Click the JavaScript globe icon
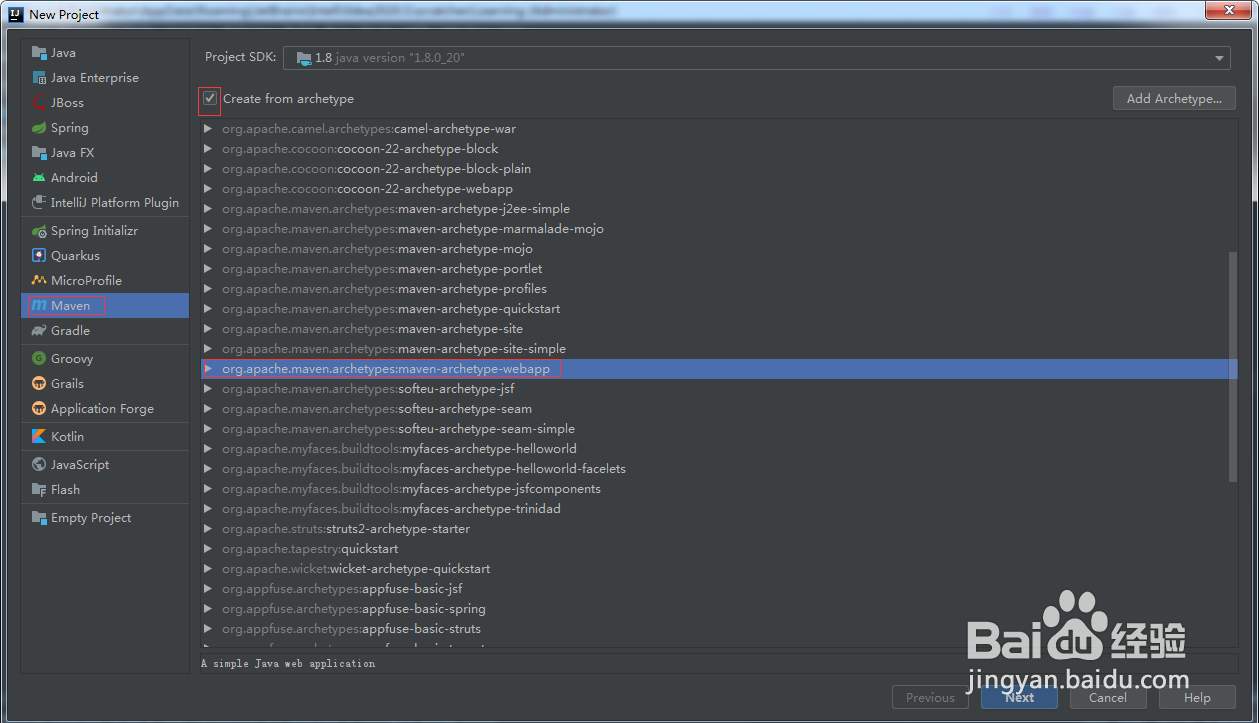 [x=39, y=465]
